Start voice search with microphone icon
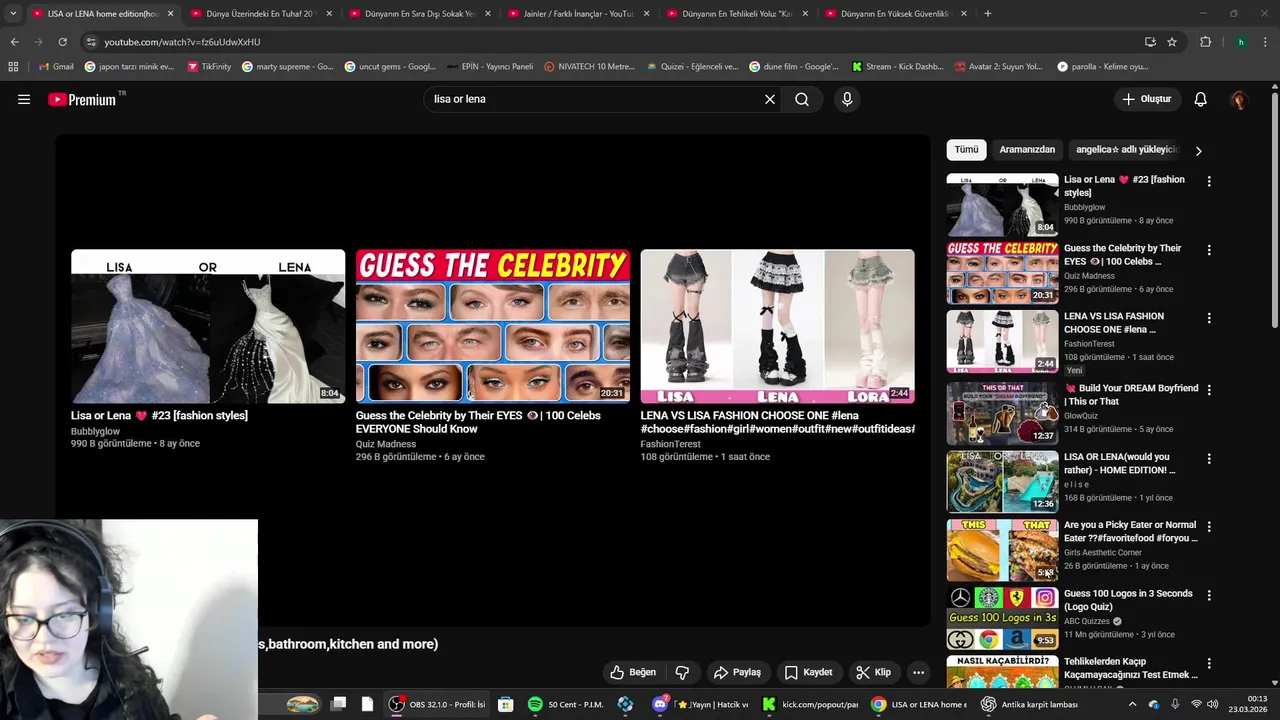 847,99
